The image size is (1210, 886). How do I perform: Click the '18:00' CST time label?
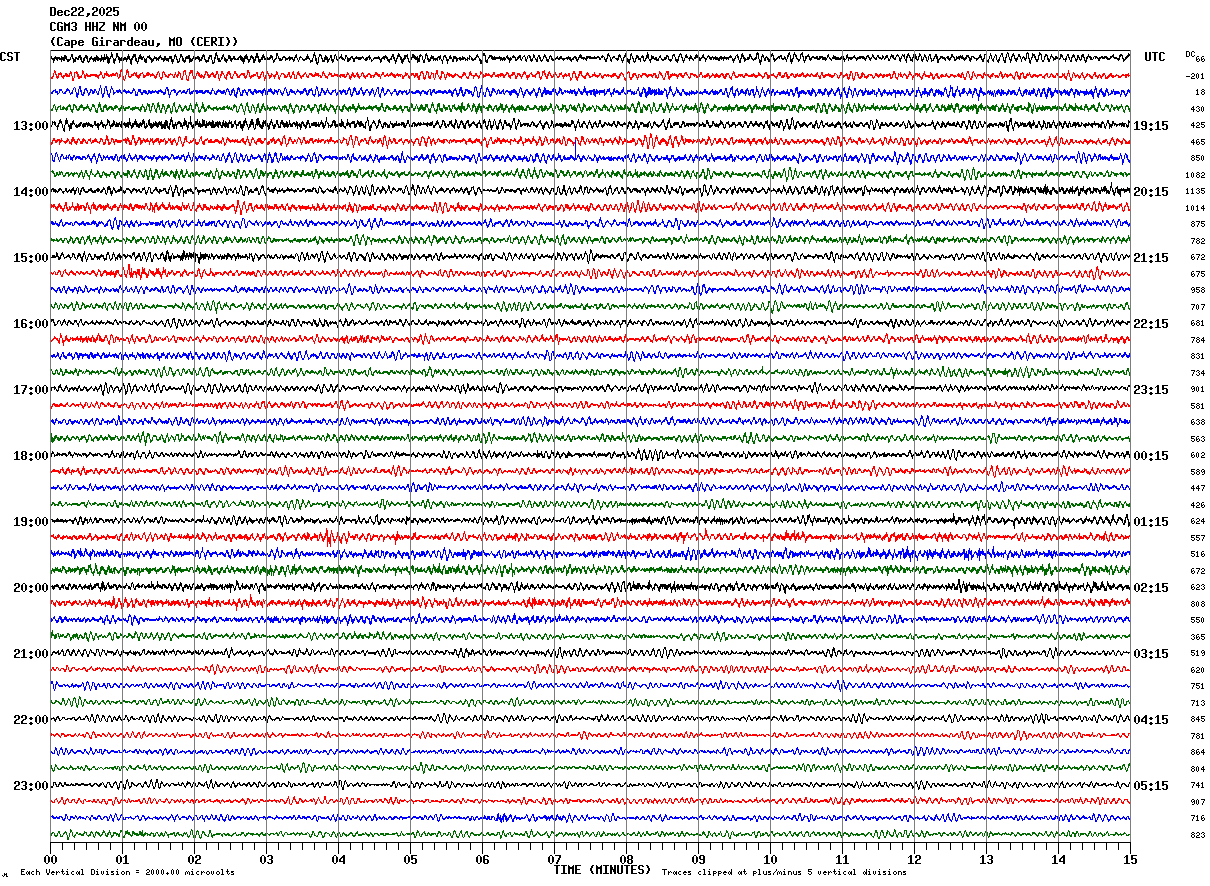[x=31, y=456]
